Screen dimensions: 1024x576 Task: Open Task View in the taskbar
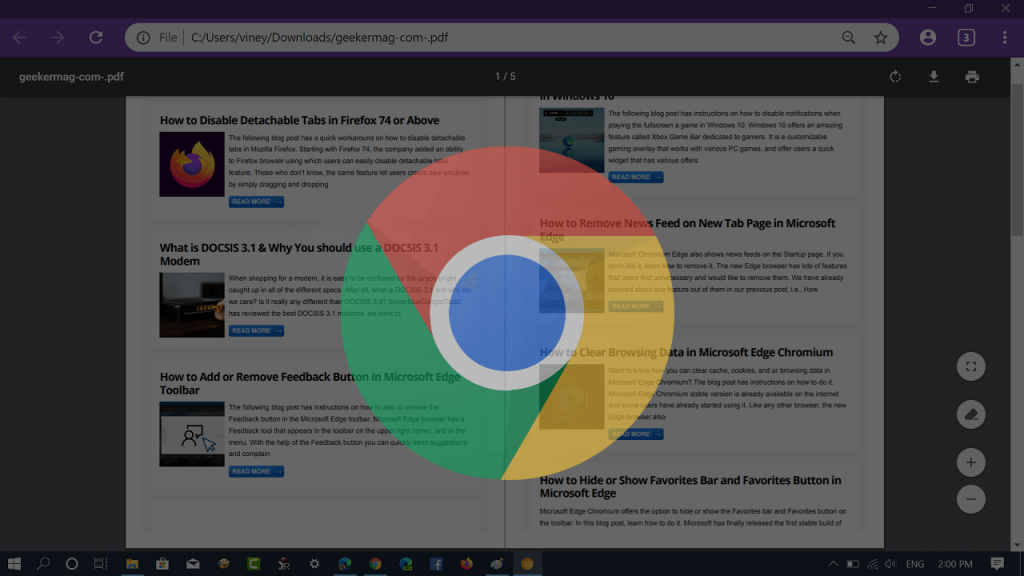tap(101, 564)
